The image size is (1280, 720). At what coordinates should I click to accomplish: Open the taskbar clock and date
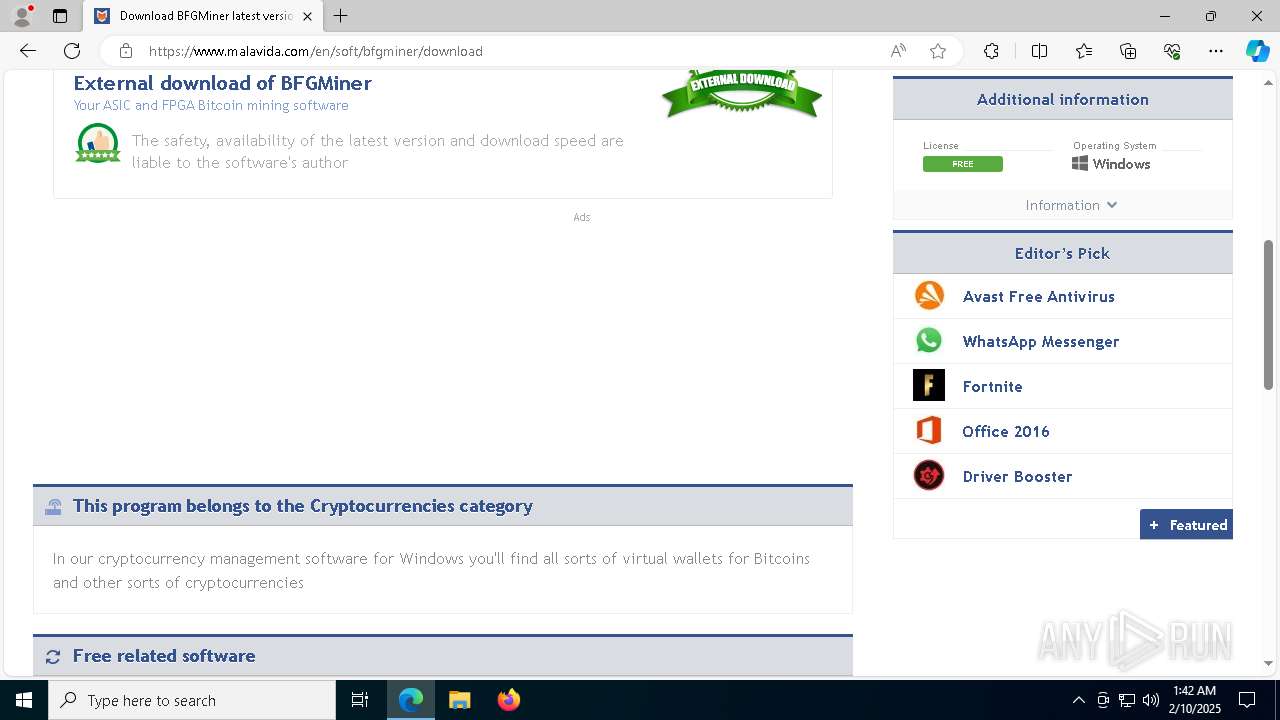click(1196, 700)
